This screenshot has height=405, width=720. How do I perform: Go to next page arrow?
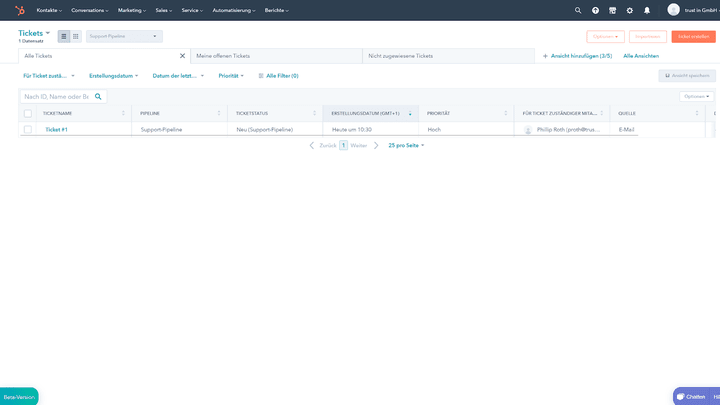(376, 146)
